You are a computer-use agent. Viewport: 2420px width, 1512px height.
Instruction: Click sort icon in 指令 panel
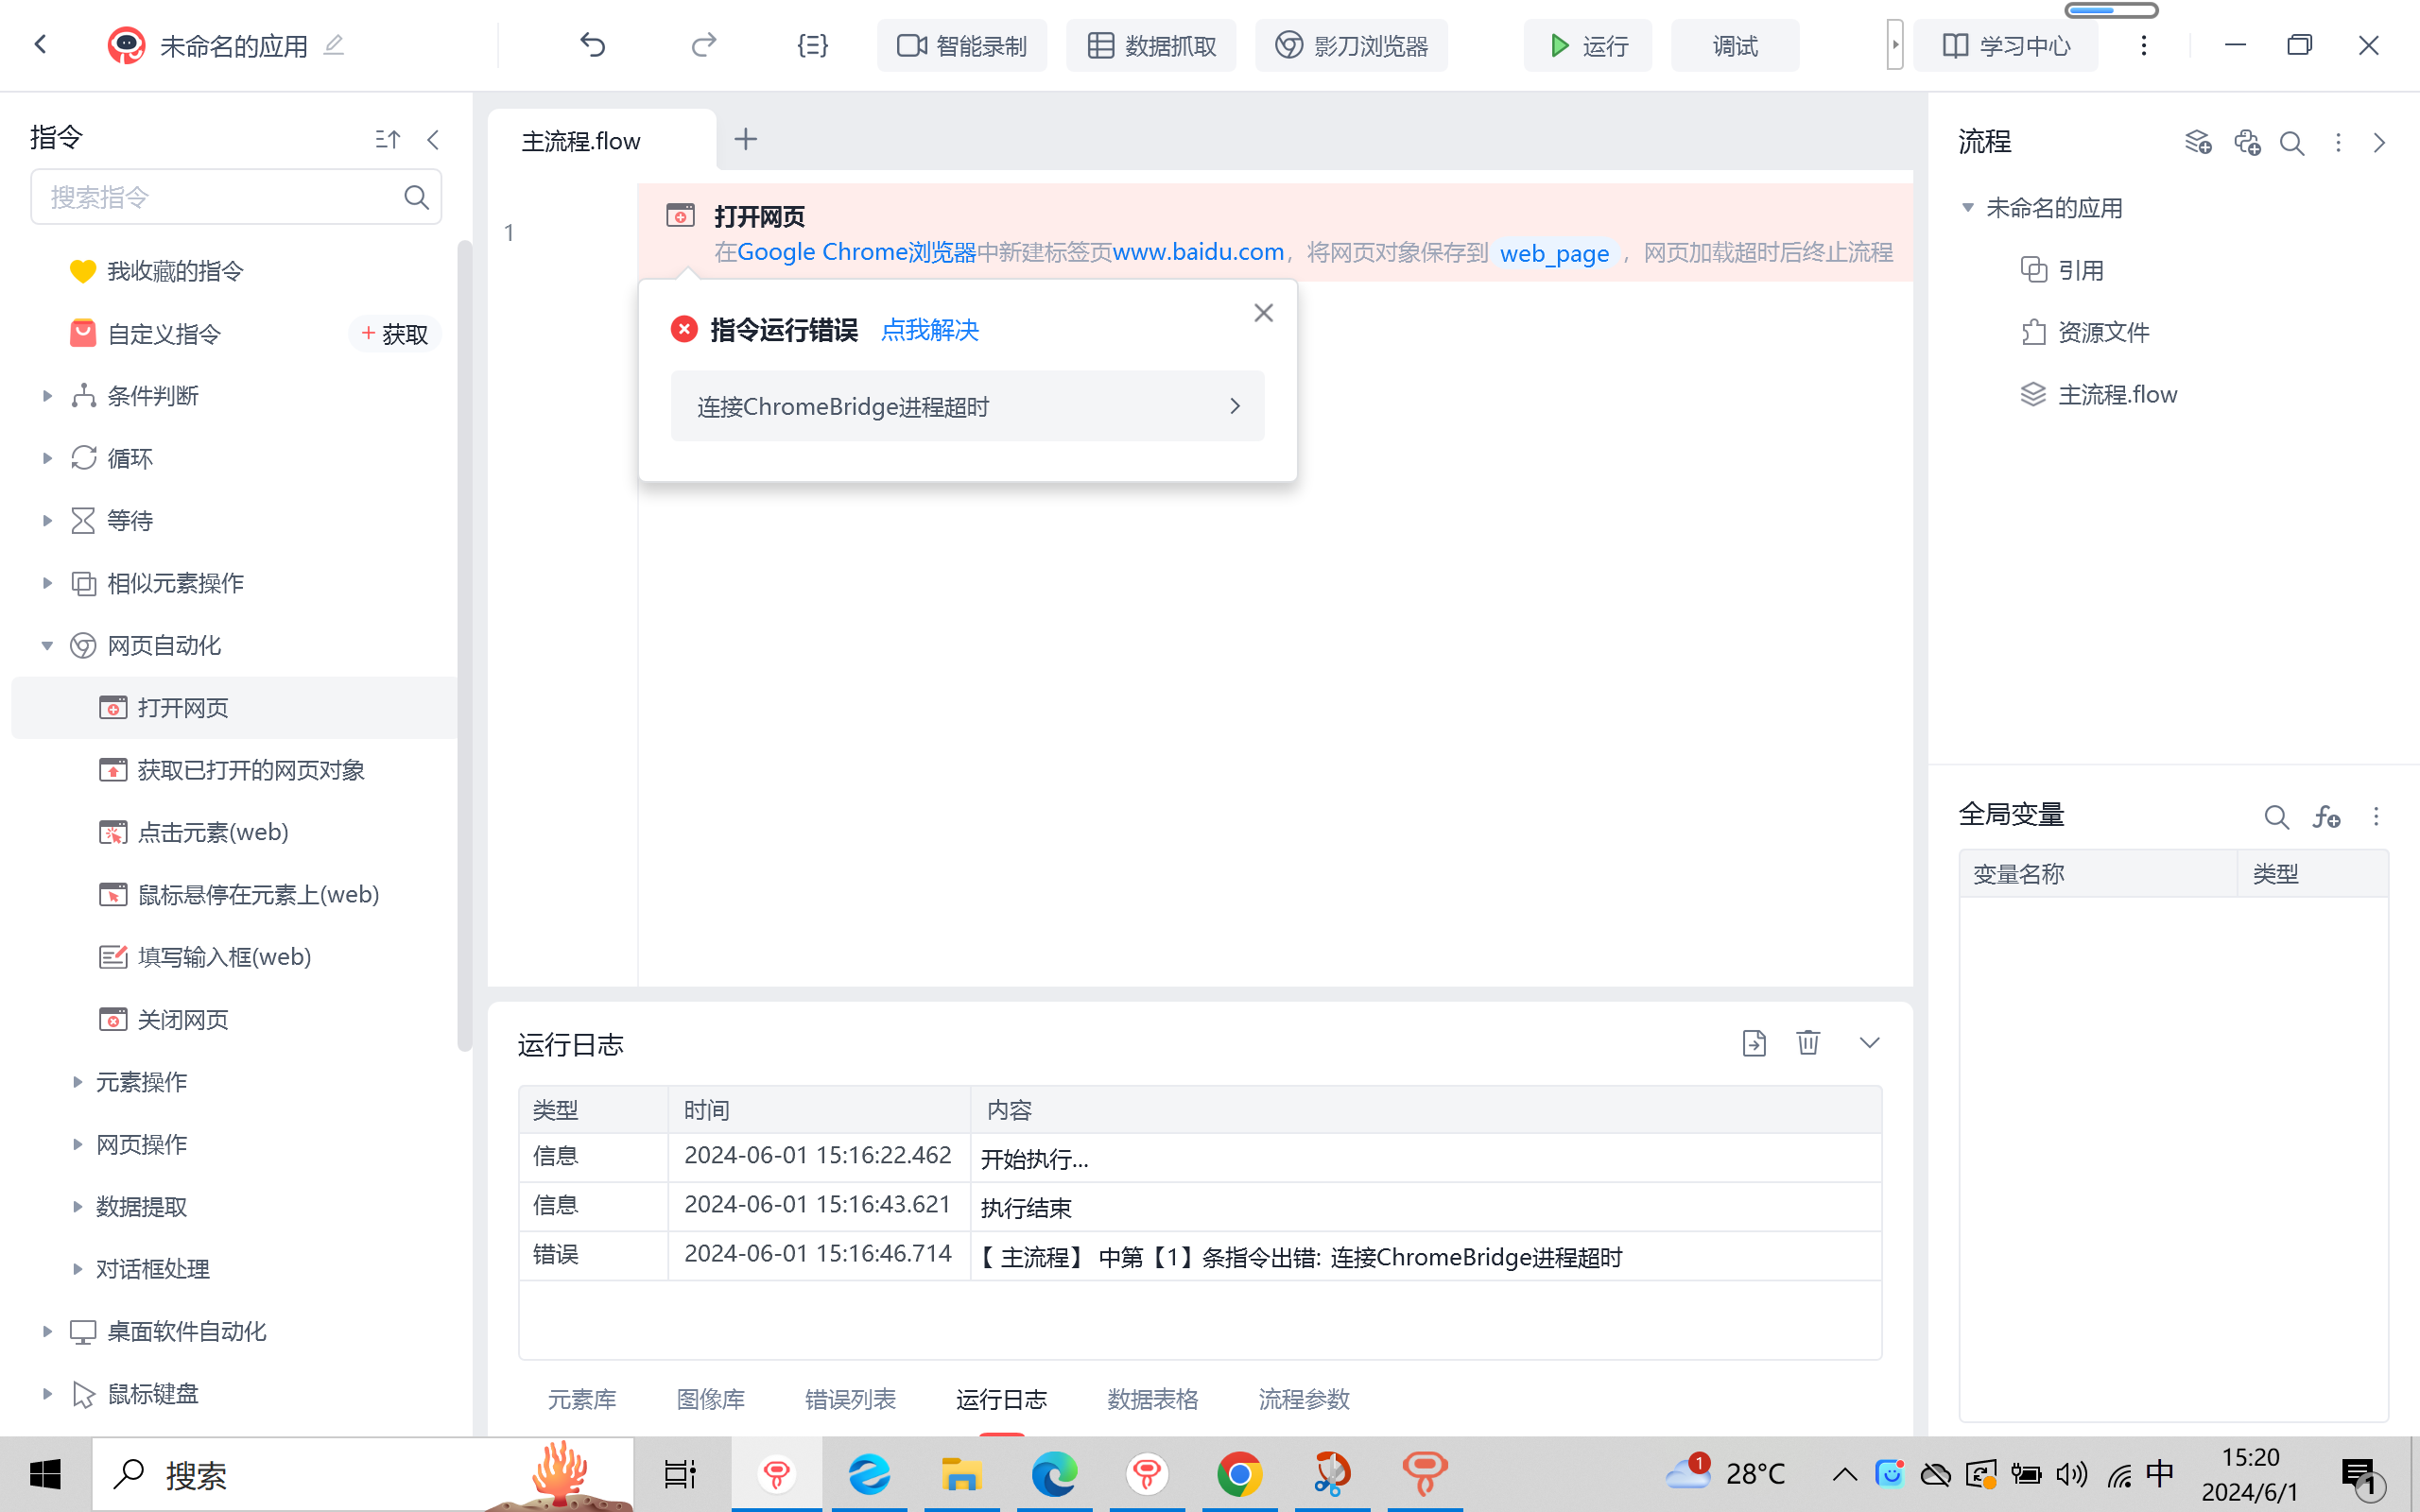(387, 140)
